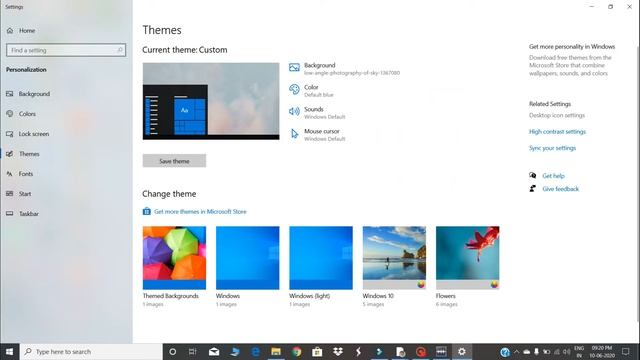The image size is (640, 360).
Task: Click the search magnifier in Find a setting
Action: (120, 50)
